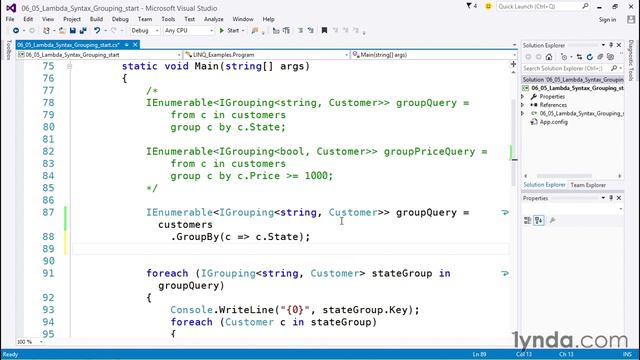Open the Start button dropdown arrow
640x360 pixels.
point(243,31)
